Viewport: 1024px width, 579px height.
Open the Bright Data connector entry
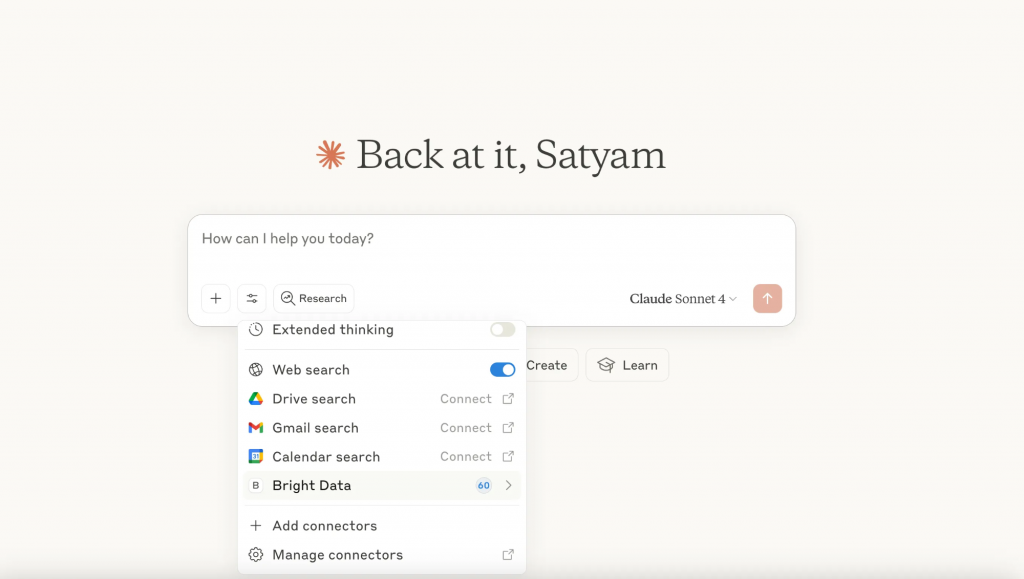point(382,485)
